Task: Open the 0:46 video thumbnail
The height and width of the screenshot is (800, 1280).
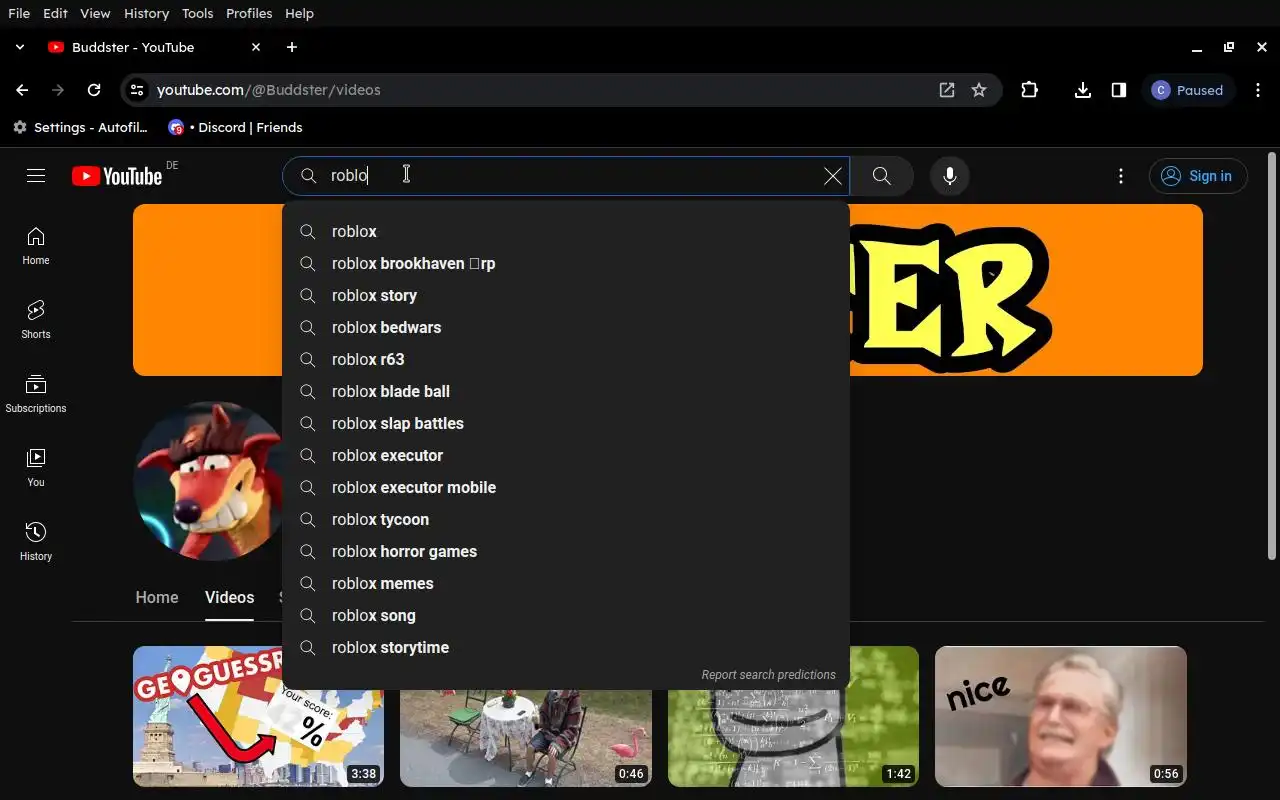Action: pos(525,738)
